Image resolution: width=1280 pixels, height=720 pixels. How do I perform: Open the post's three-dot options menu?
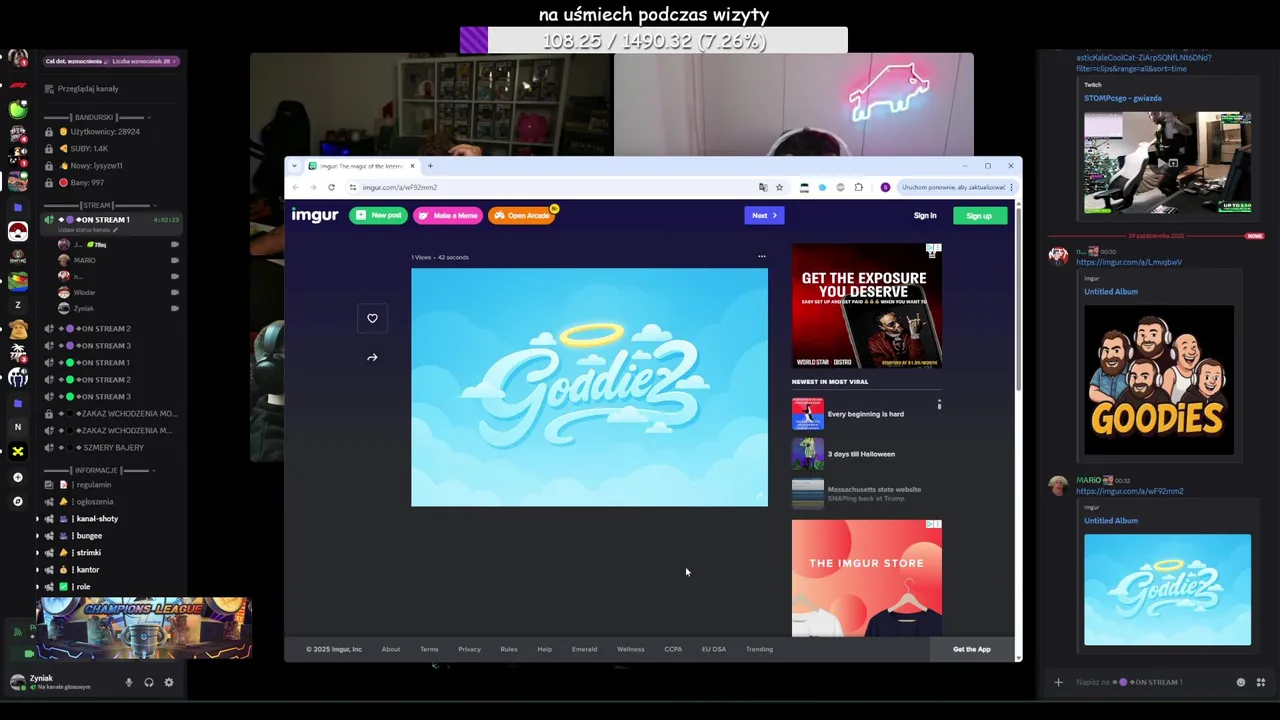(762, 256)
